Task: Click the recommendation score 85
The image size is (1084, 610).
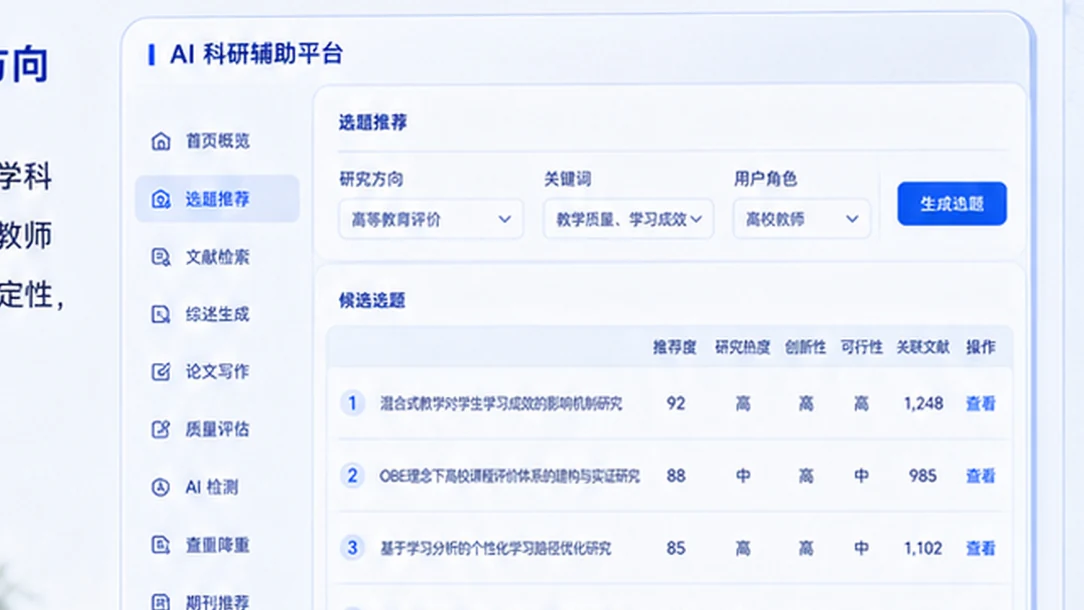Action: [x=675, y=548]
